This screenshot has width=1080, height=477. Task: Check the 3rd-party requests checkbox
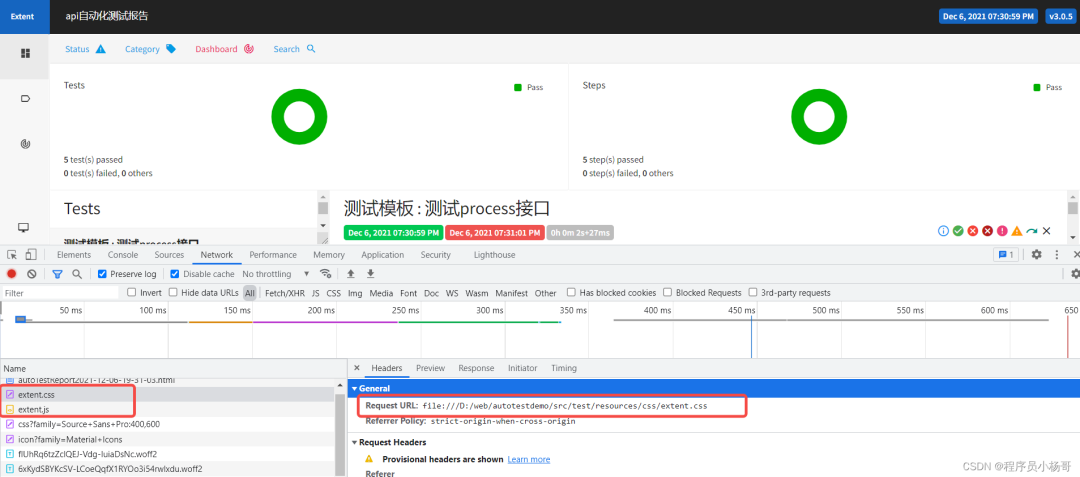tap(753, 293)
